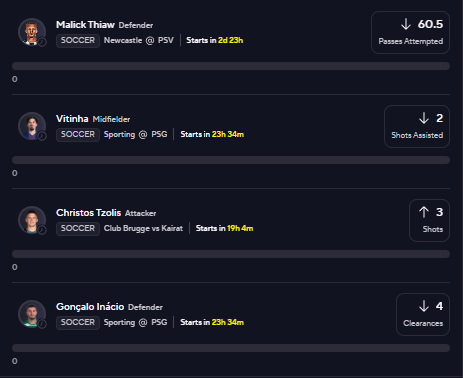Click the down arrow beside 4 Clearances
The width and height of the screenshot is (463, 378).
click(x=424, y=306)
